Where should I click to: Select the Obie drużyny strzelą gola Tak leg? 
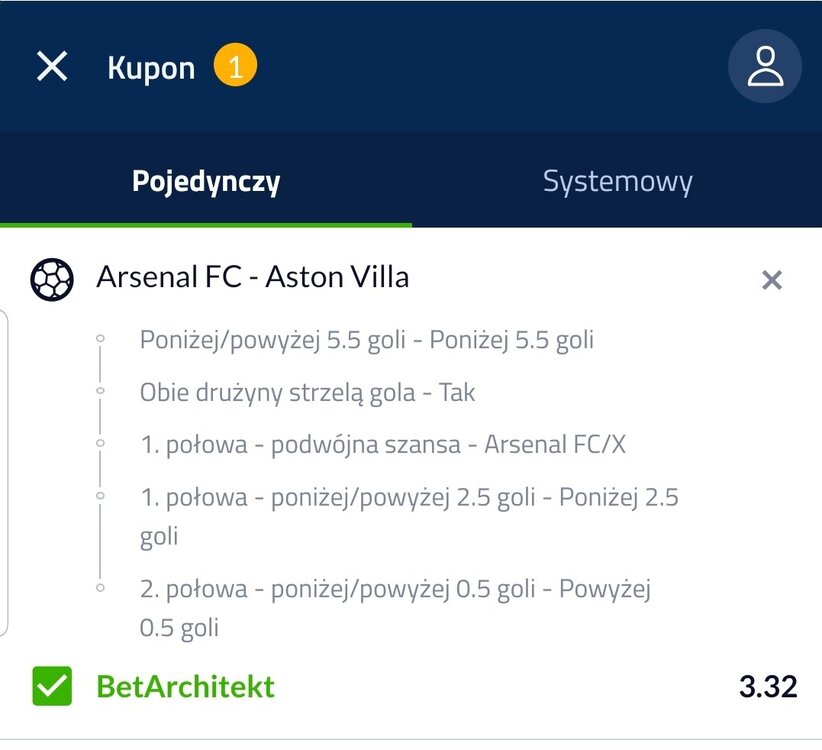coord(306,392)
